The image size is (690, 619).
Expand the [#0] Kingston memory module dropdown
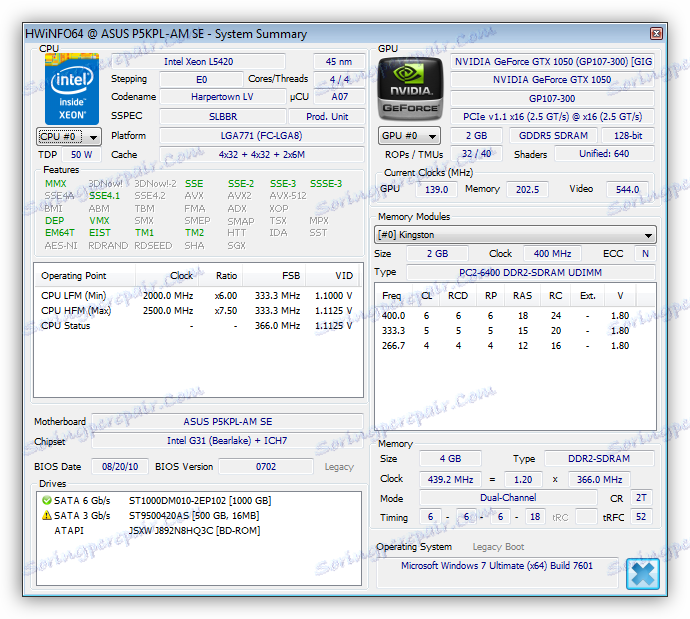[515, 235]
